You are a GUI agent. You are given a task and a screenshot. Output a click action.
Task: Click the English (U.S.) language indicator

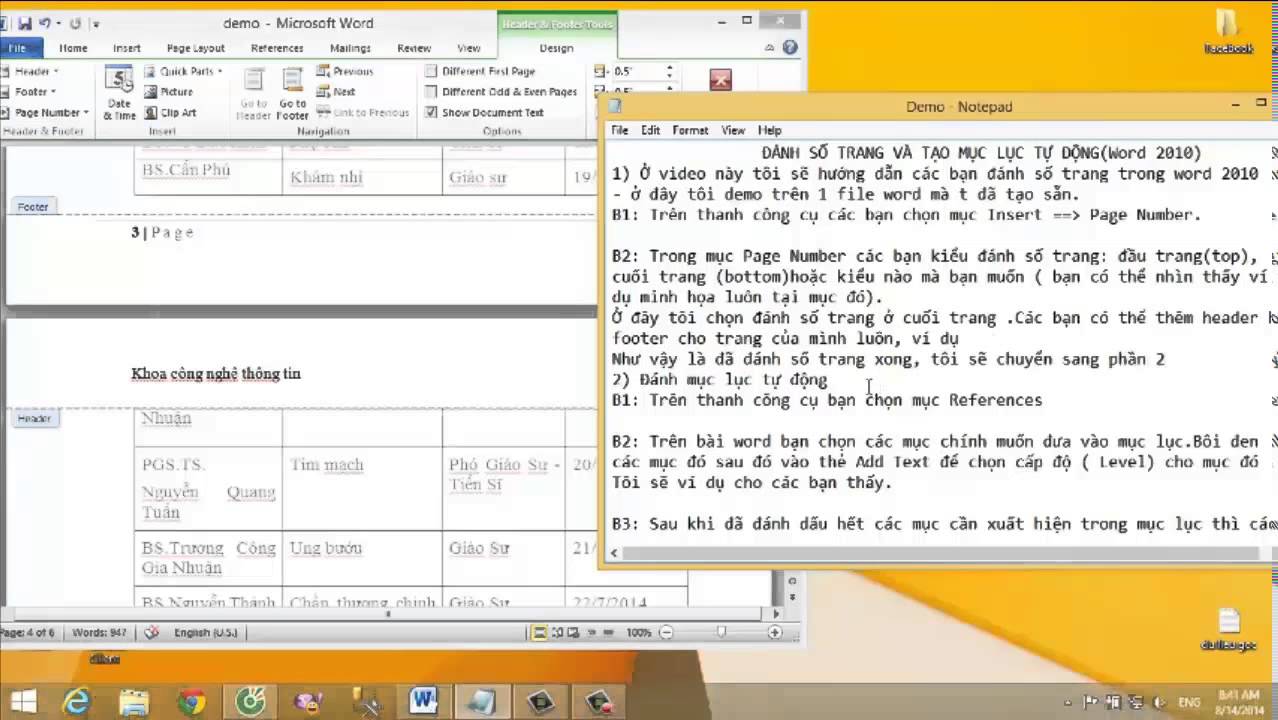pyautogui.click(x=204, y=632)
